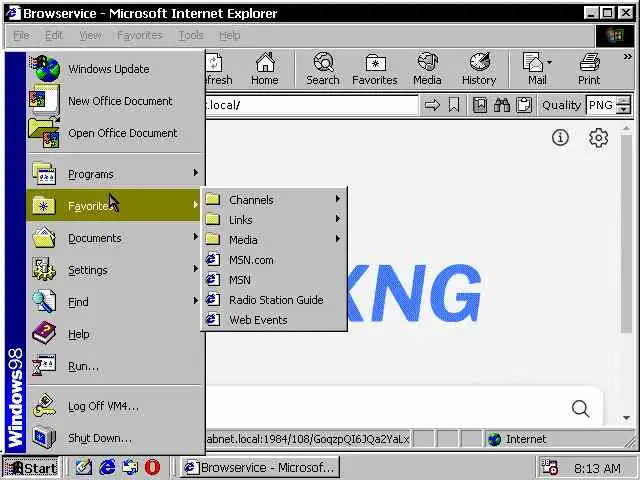The image size is (640, 480).
Task: Click Browservice taskbar button
Action: [260, 467]
